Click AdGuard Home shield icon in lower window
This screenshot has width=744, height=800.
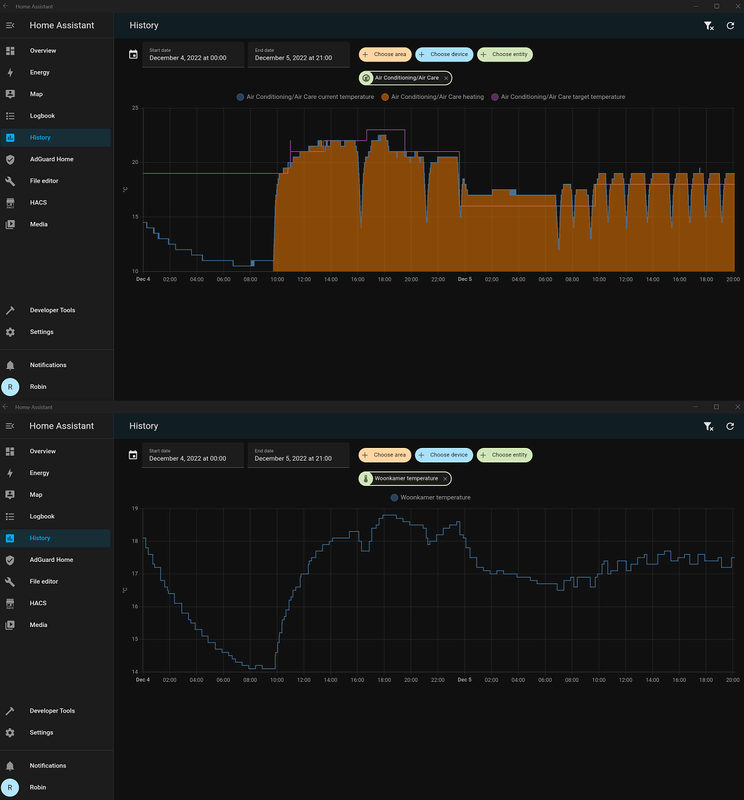click(10, 560)
